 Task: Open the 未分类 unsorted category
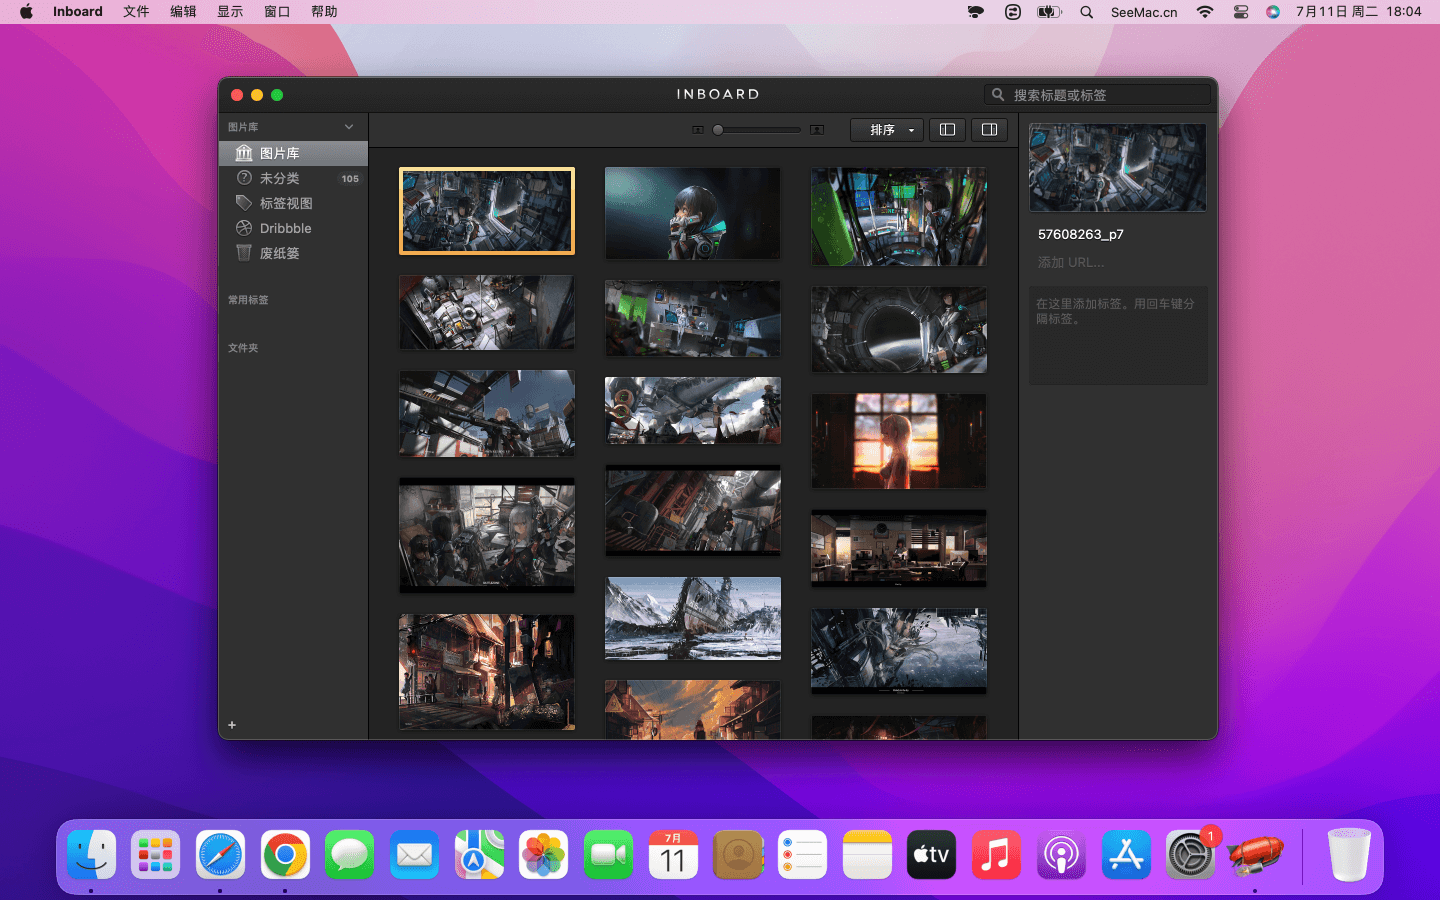point(280,178)
